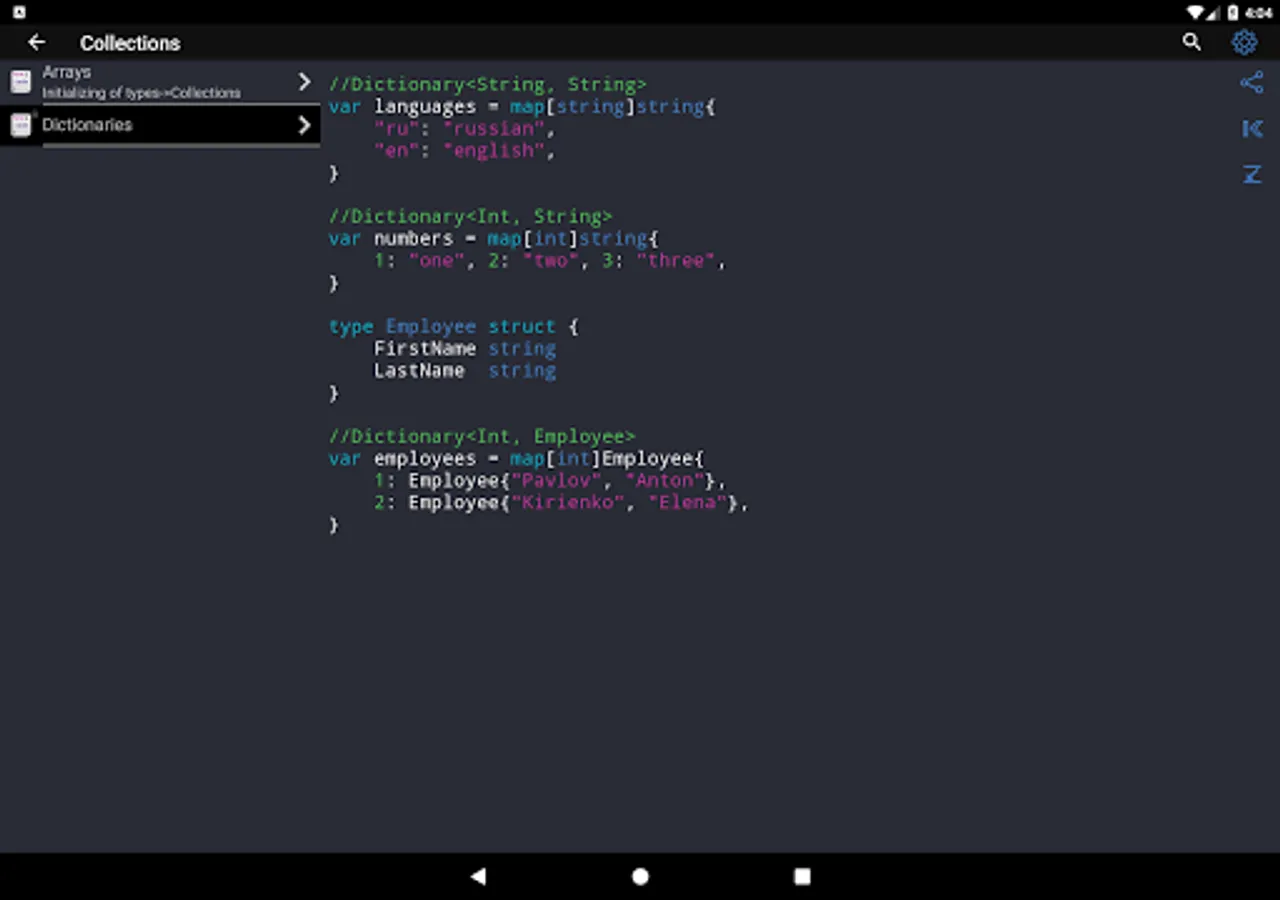
Task: Tap the document icon beside Arrays
Action: [x=21, y=82]
